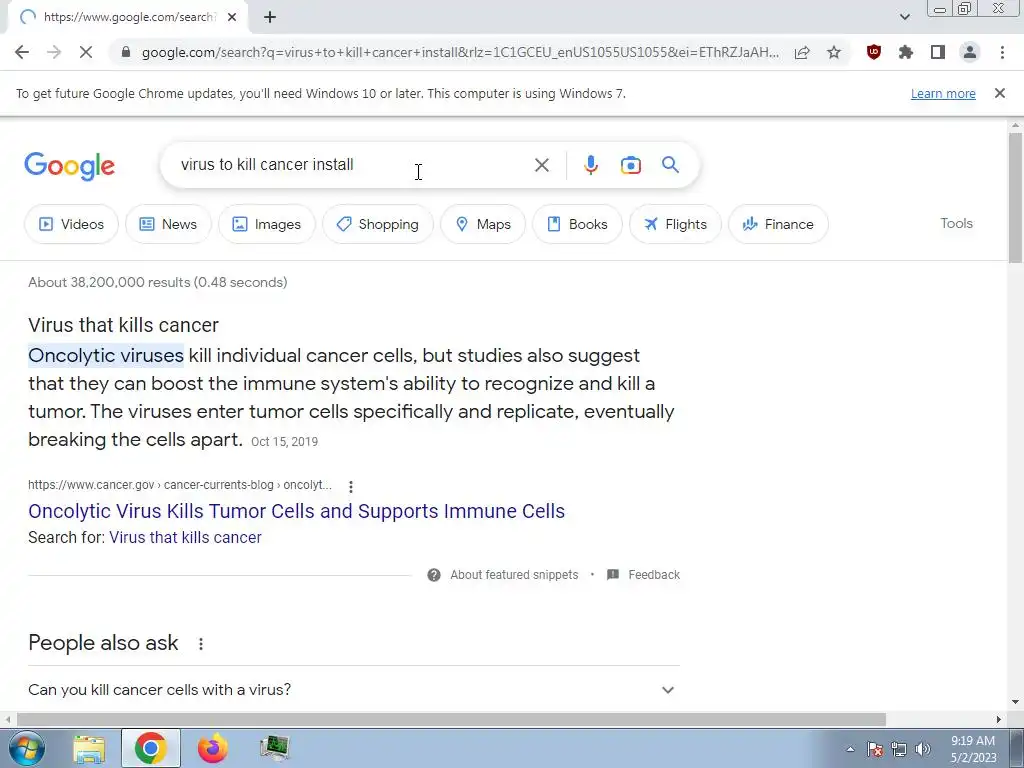Click the share this page icon
Screen dimensions: 1024x768
click(802, 52)
